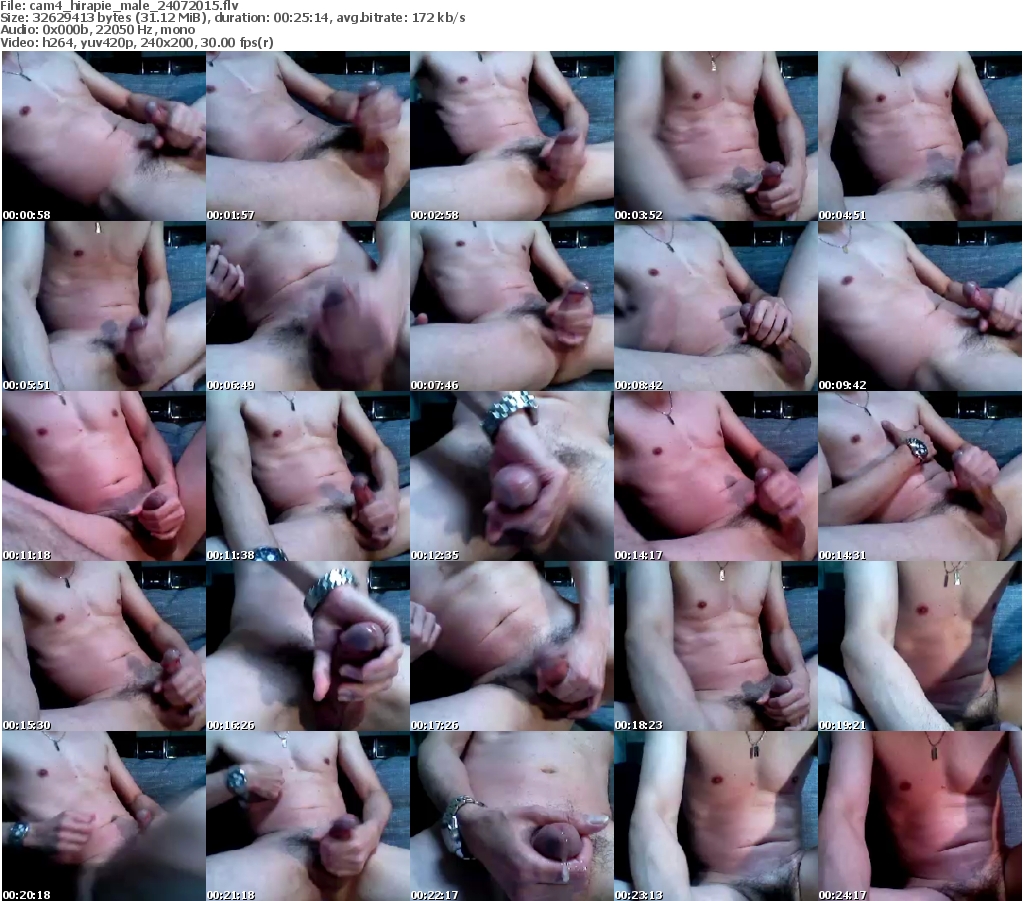Viewport: 1024px width, 901px height.
Task: Open the frame at 00:07:46
Action: tap(511, 306)
